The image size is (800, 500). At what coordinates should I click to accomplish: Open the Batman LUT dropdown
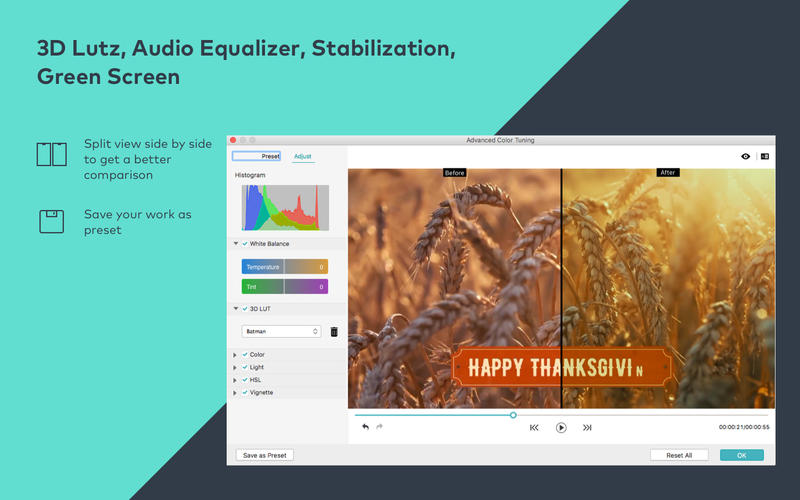(x=281, y=331)
